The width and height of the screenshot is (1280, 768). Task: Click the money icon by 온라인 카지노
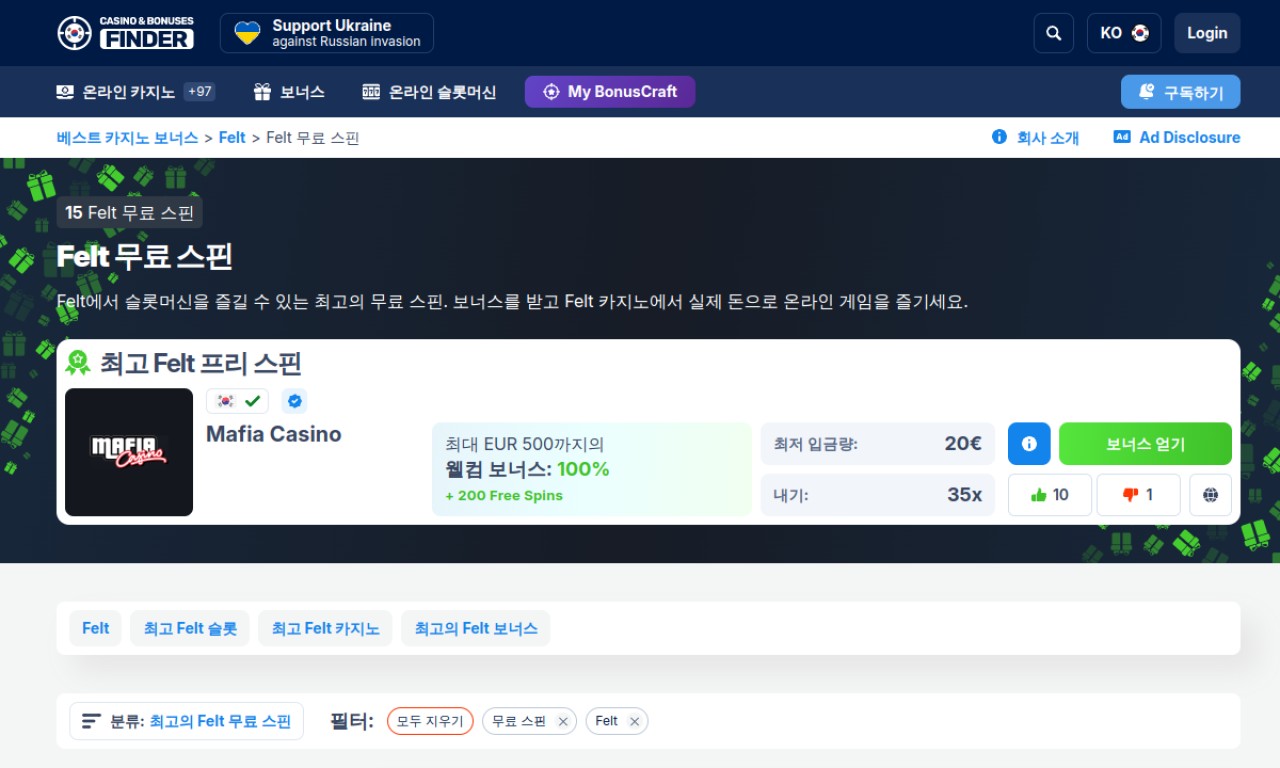click(x=66, y=92)
